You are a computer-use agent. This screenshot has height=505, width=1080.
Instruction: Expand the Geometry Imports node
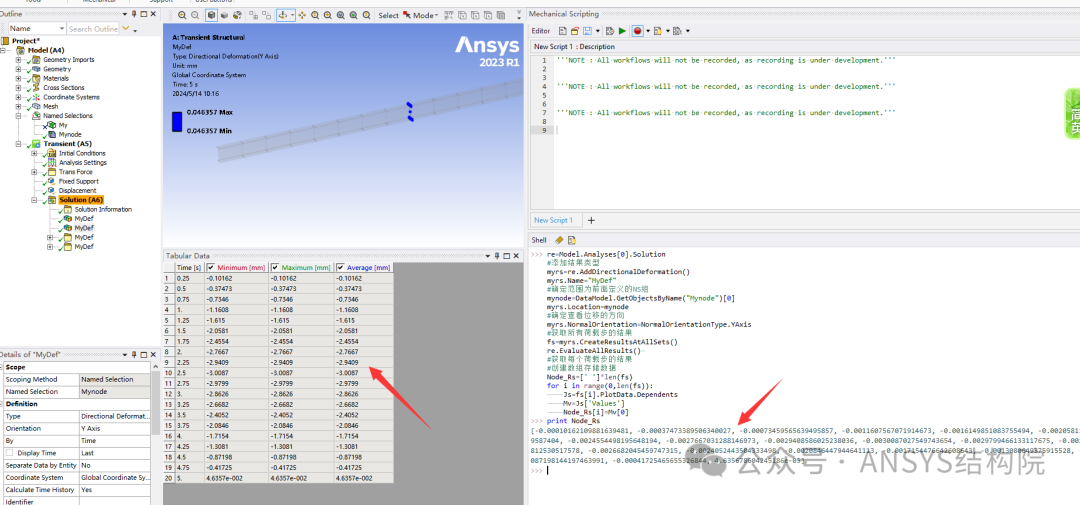(19, 60)
